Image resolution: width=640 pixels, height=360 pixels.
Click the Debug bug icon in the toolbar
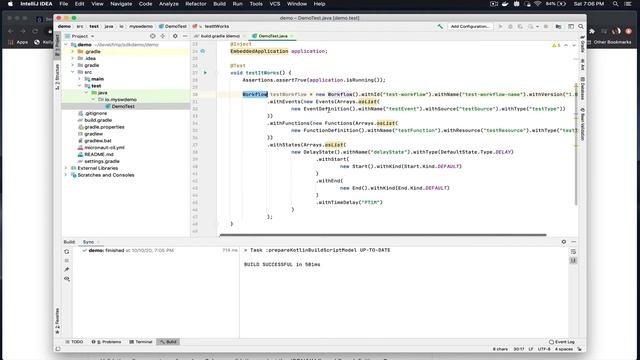(510, 27)
